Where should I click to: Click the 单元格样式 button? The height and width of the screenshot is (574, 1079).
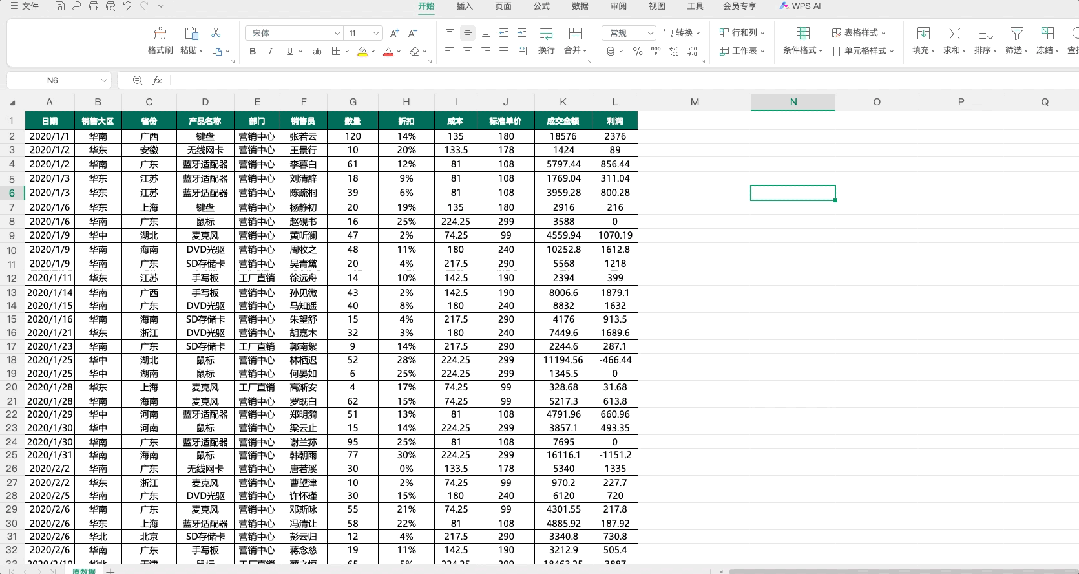(x=863, y=50)
